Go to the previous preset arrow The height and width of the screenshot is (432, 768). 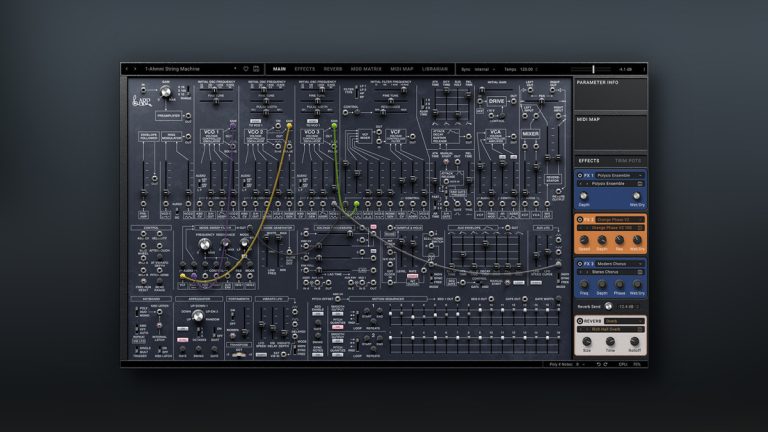127,69
